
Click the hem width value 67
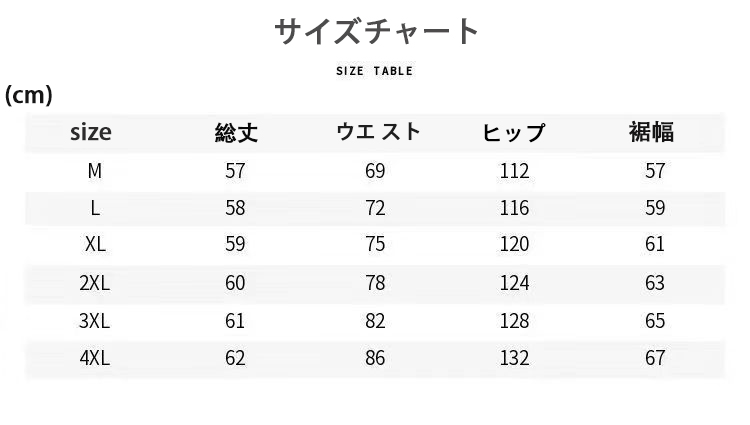click(655, 358)
